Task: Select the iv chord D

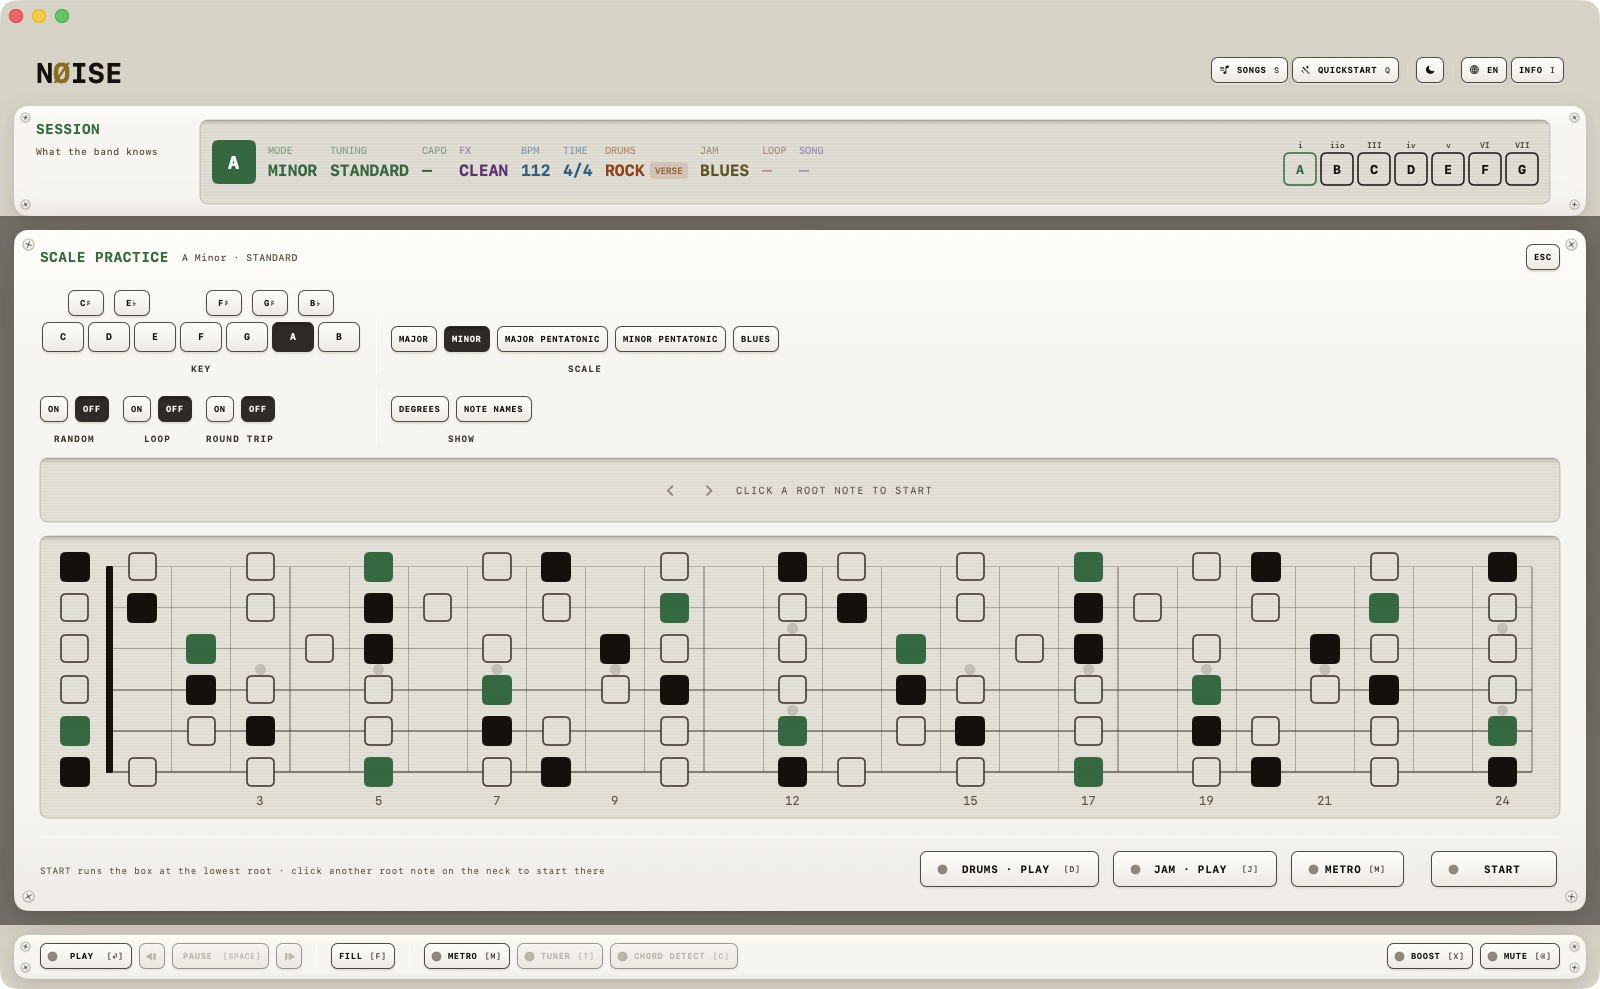Action: 1411,169
